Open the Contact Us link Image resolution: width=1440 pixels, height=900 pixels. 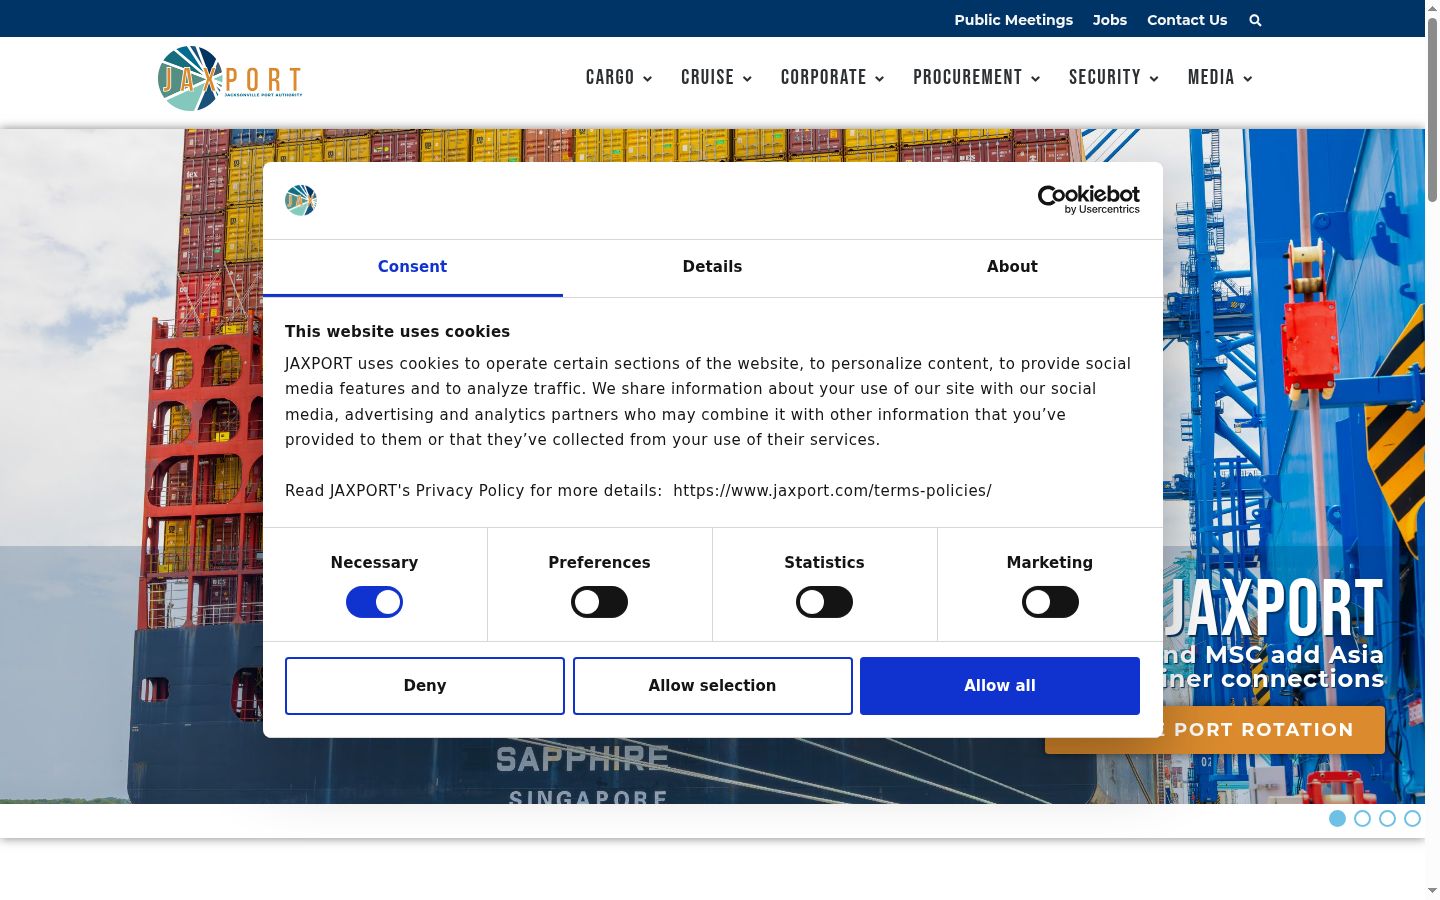(x=1187, y=20)
